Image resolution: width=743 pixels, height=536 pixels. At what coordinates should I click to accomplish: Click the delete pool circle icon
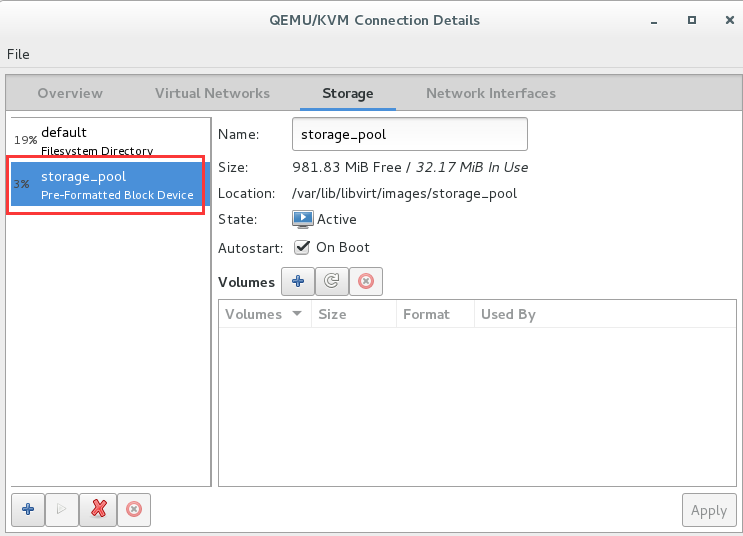pyautogui.click(x=134, y=509)
